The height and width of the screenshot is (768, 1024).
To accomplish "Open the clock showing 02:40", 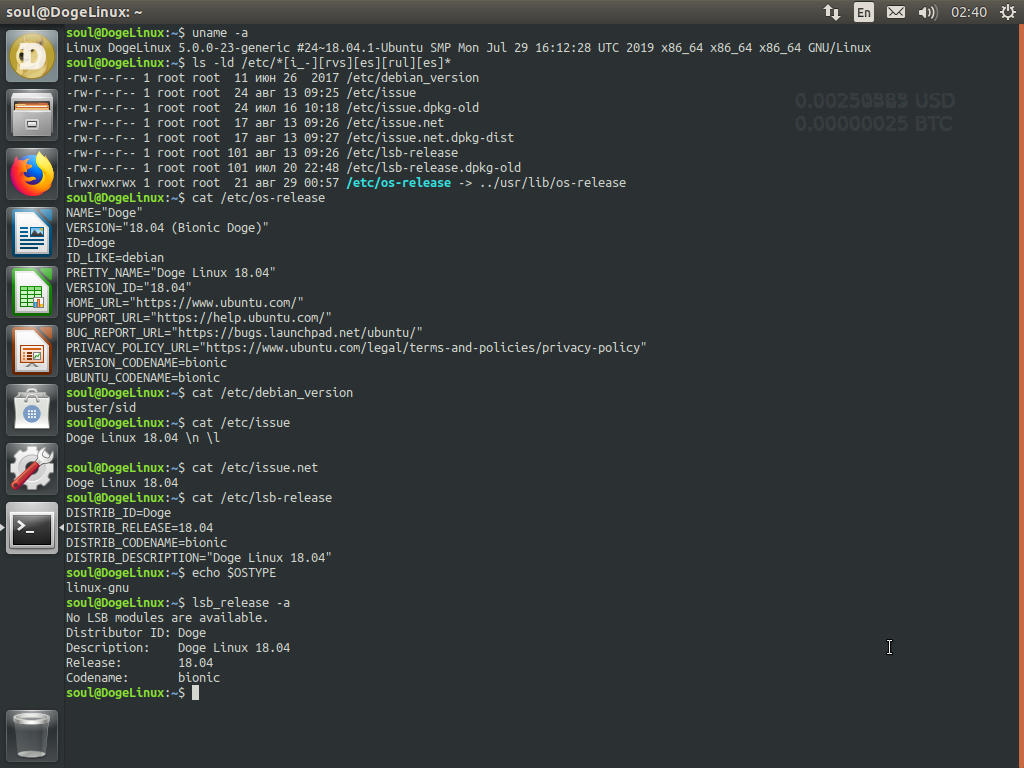I will 968,12.
